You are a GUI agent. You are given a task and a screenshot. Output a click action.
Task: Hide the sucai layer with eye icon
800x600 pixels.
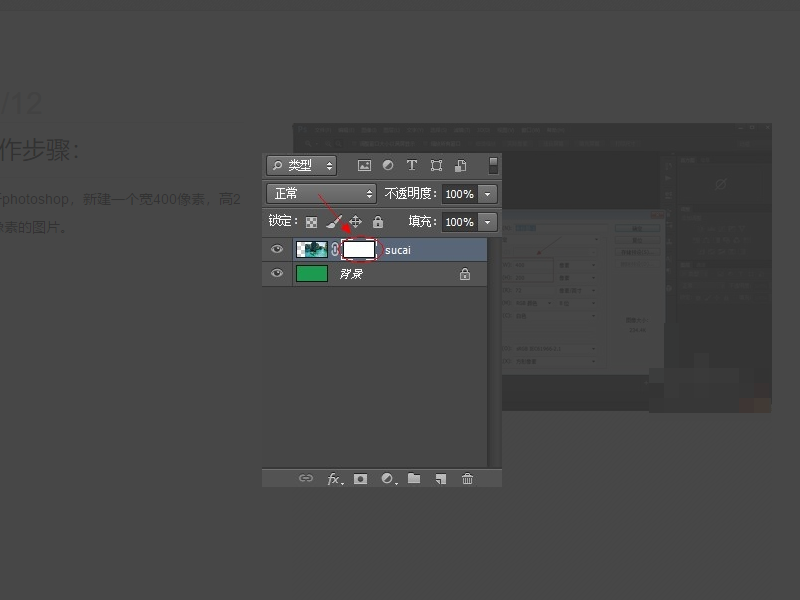[x=277, y=249]
